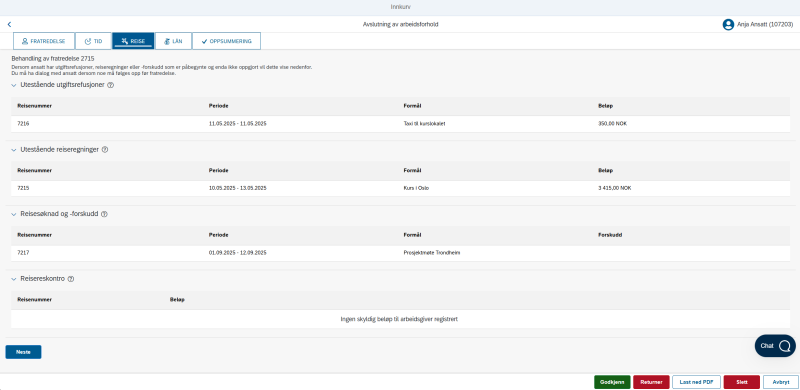Open the Anja Ansatt user avatar icon
The height and width of the screenshot is (390, 800).
point(728,25)
